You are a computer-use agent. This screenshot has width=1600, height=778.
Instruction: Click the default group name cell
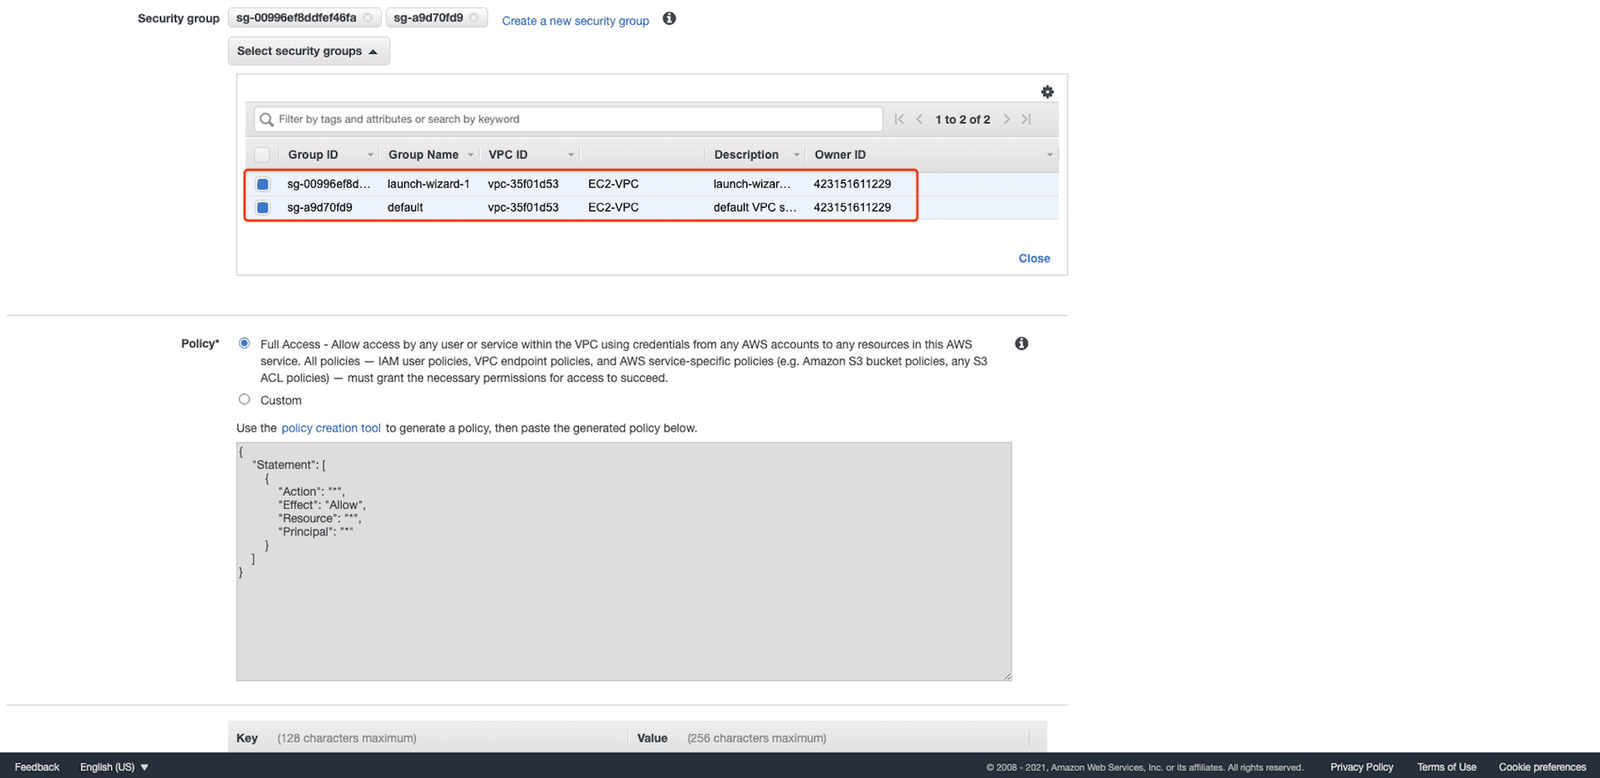[405, 208]
